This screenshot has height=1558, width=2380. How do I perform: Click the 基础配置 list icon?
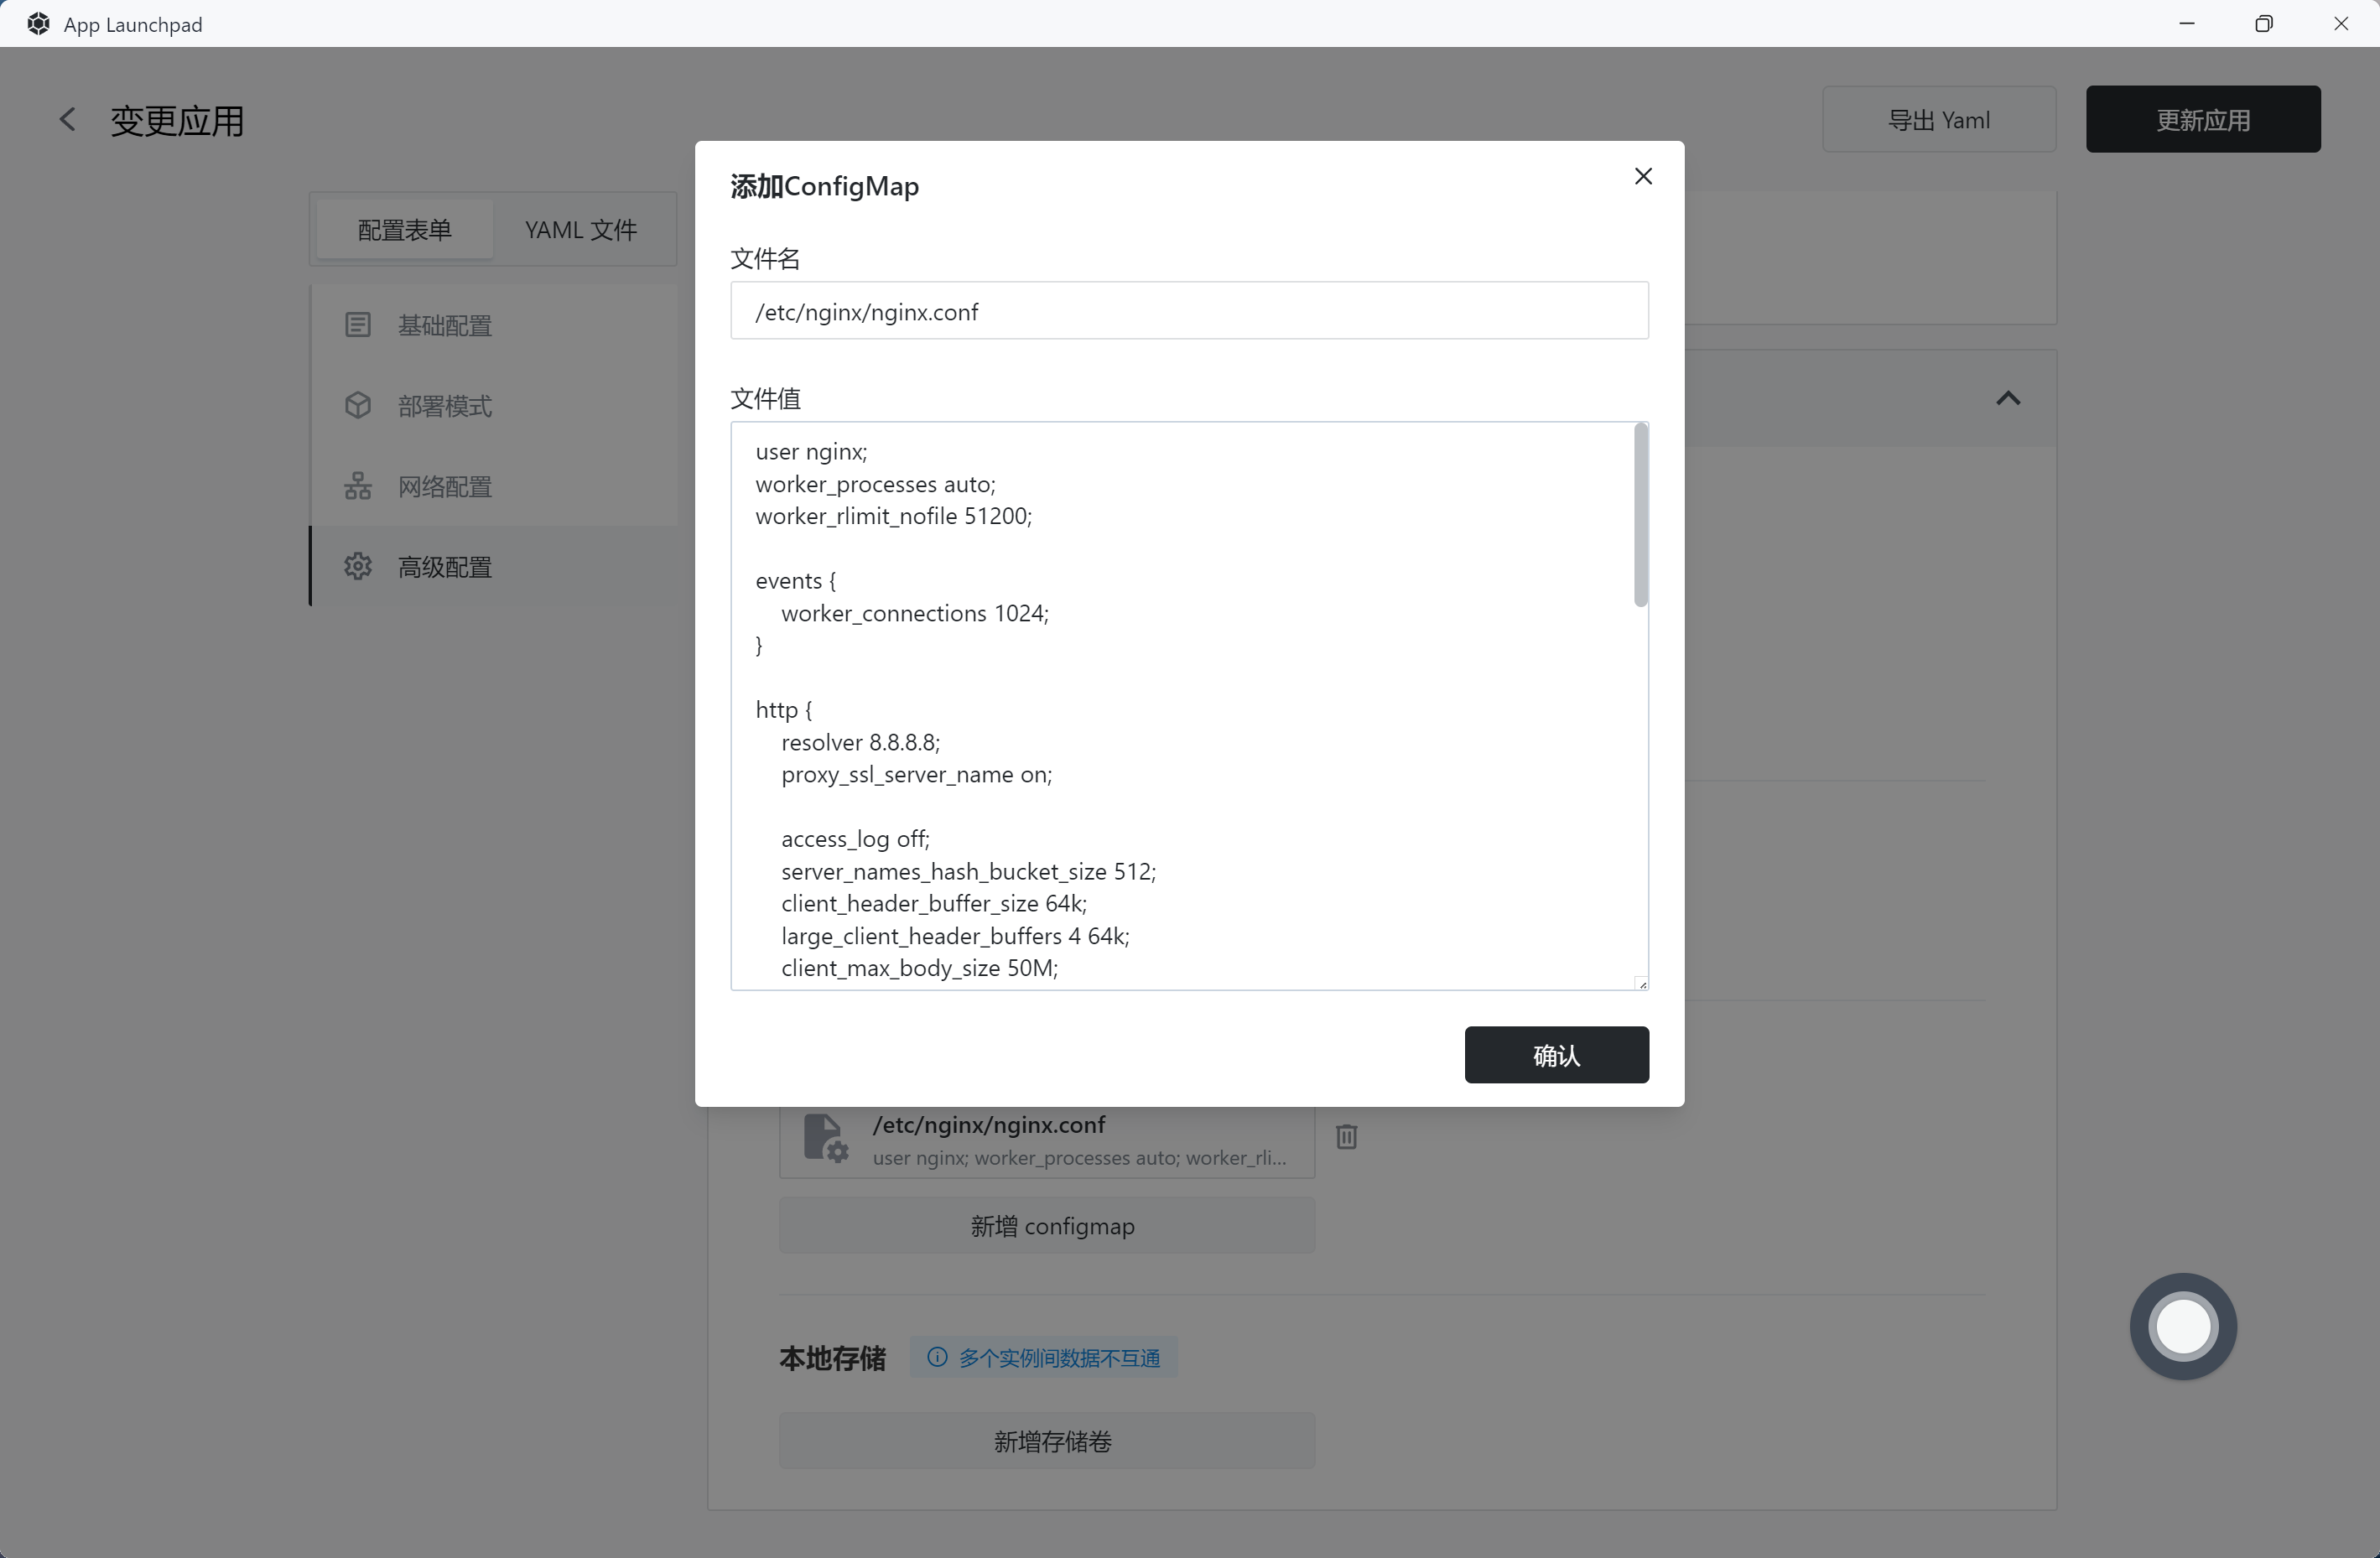coord(358,325)
